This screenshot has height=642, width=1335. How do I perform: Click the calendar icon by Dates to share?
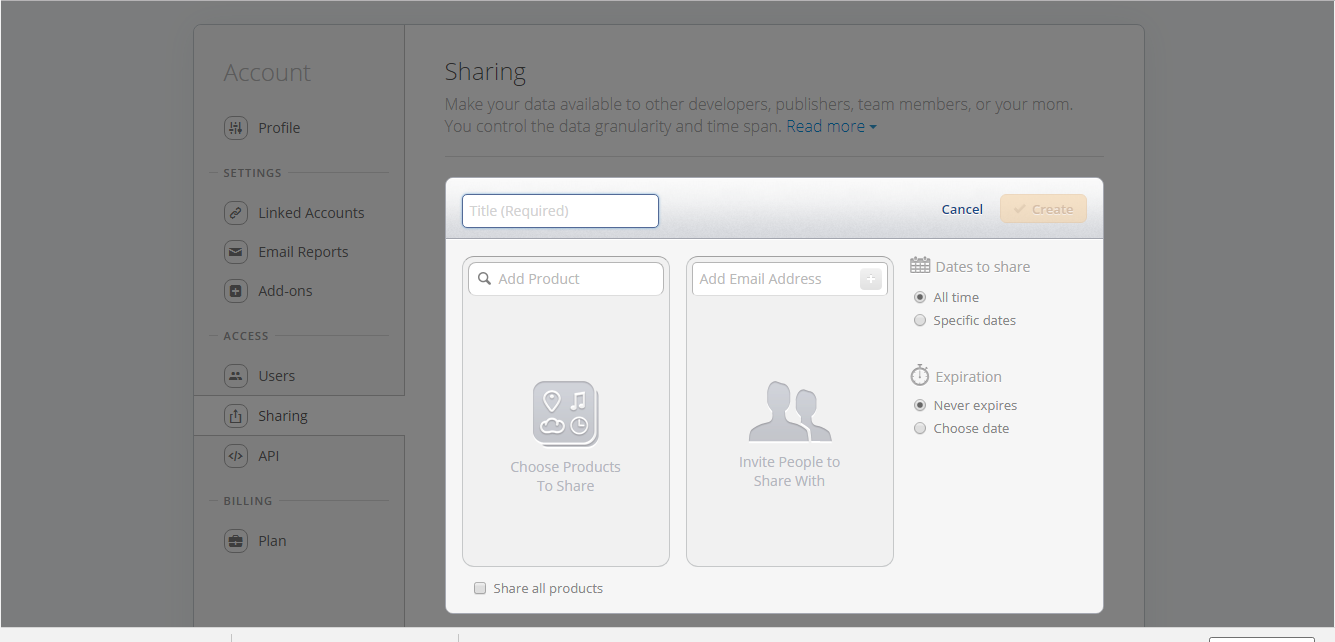920,266
